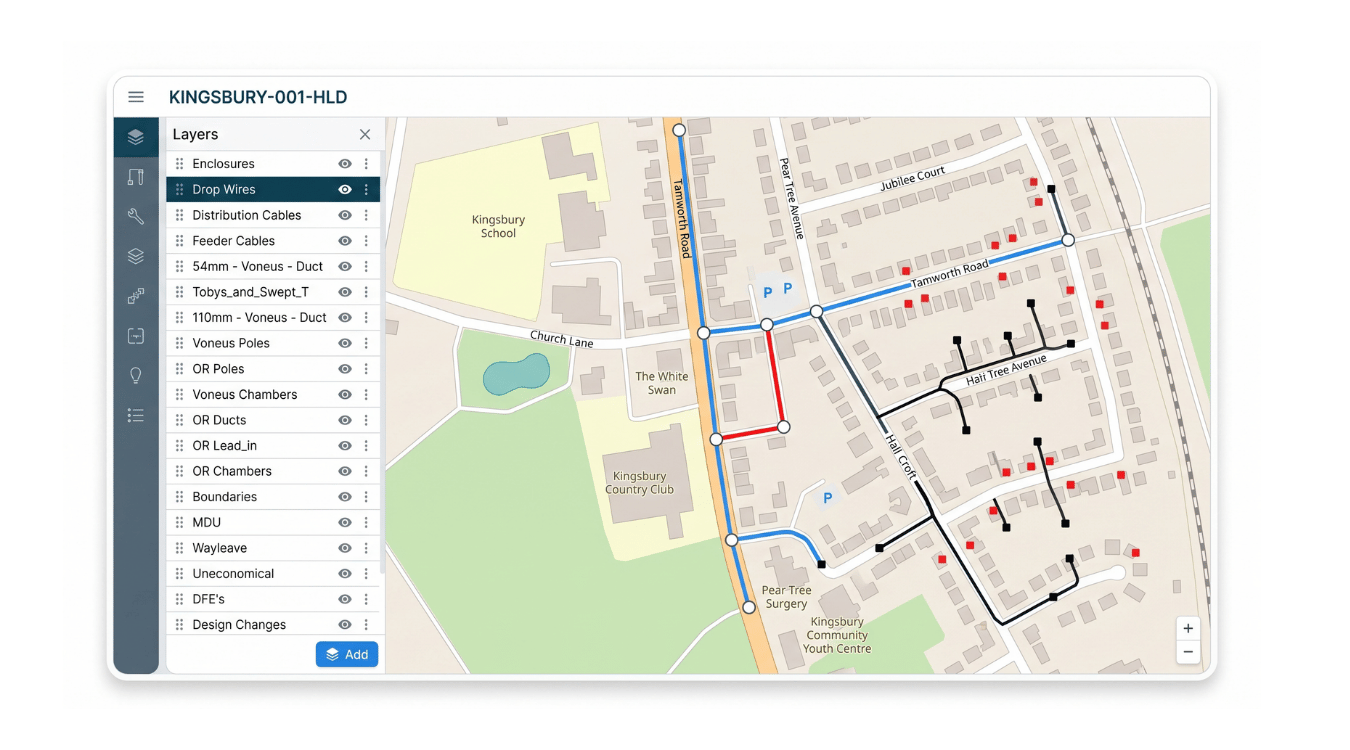Open options menu for Uneconomical layer
1350x750 pixels.
(366, 574)
